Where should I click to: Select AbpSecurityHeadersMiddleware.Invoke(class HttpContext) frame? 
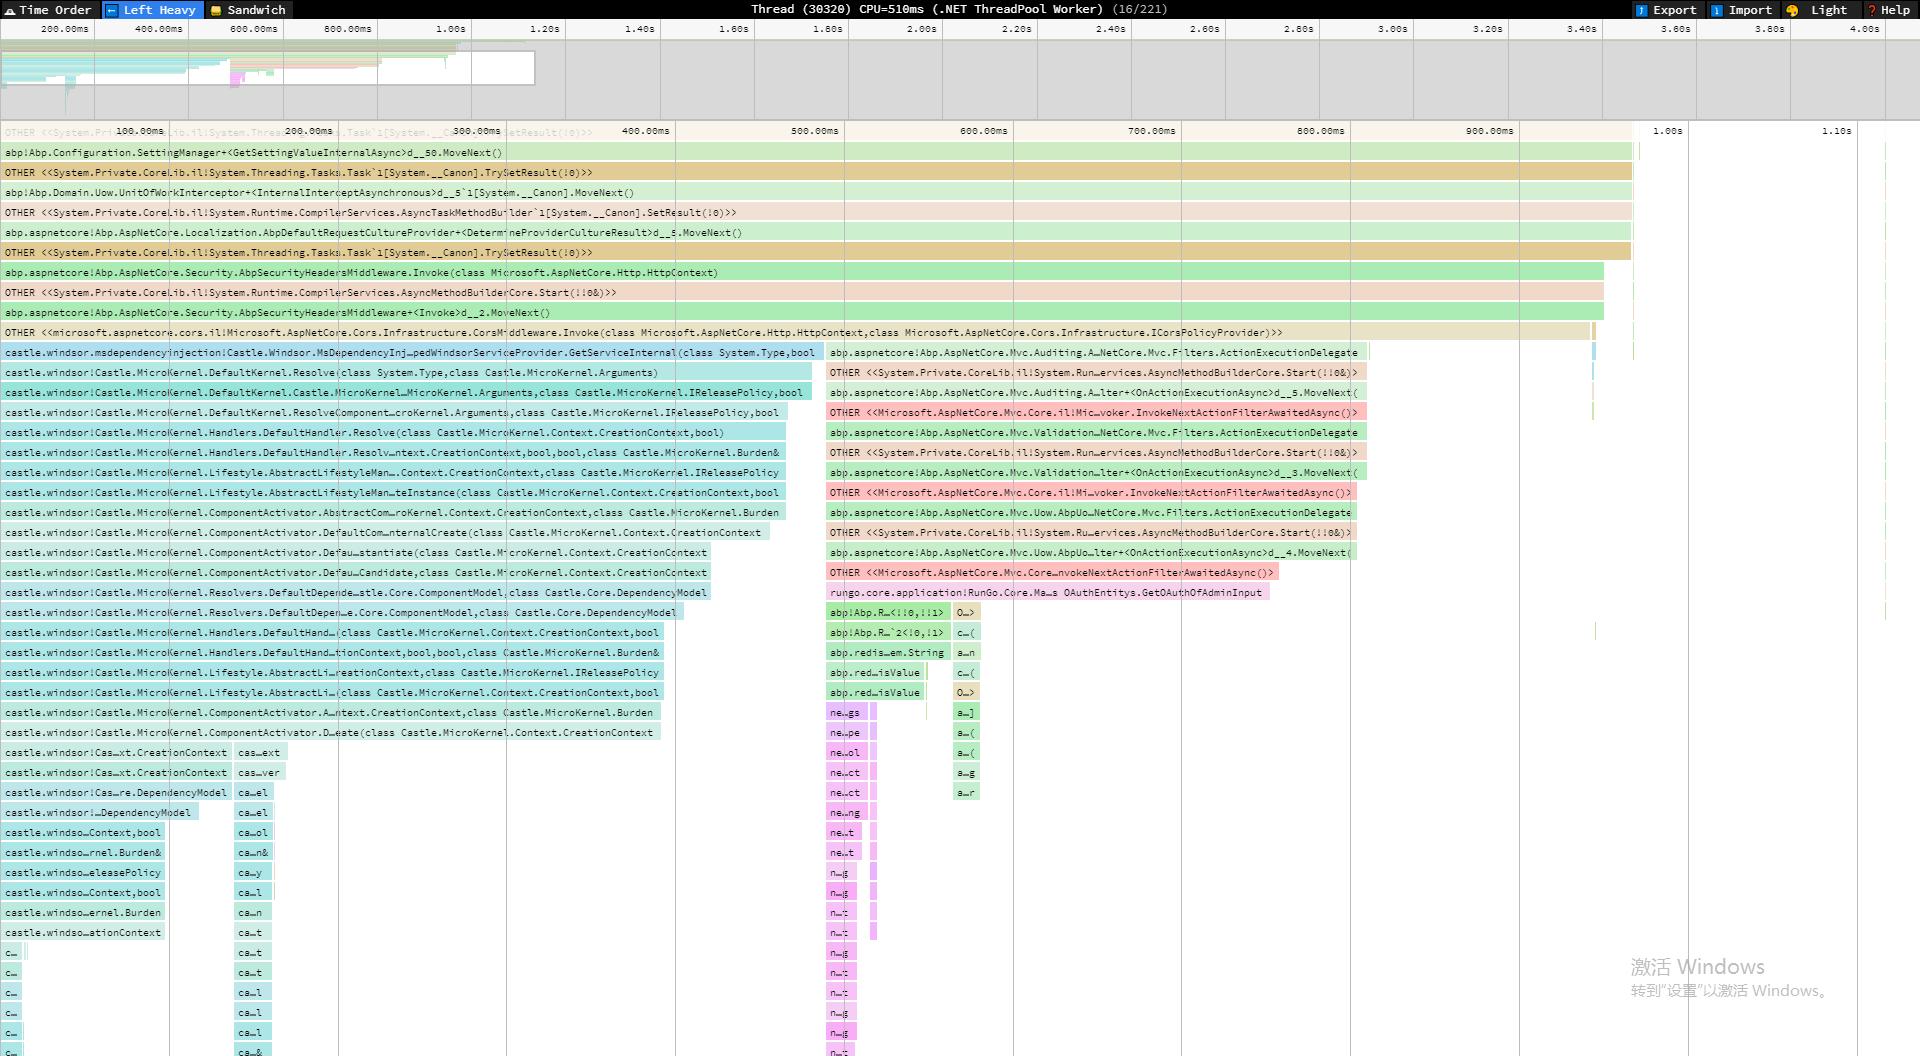tap(802, 272)
